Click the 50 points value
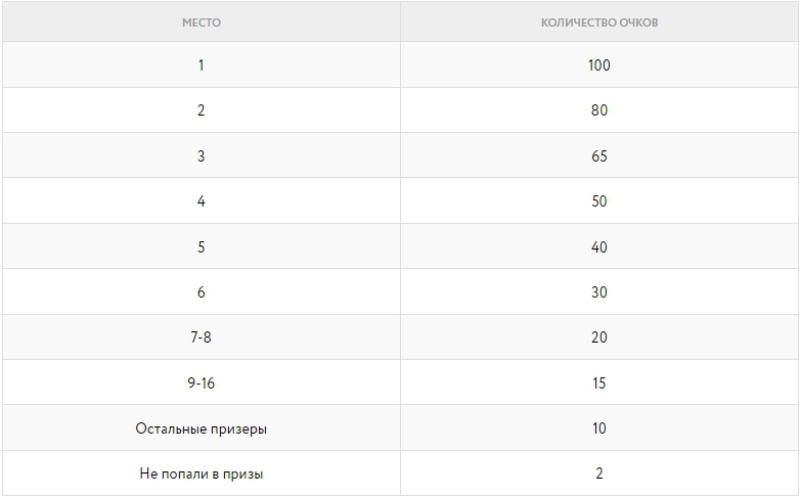Screen dimensions: 800x497 pos(599,202)
